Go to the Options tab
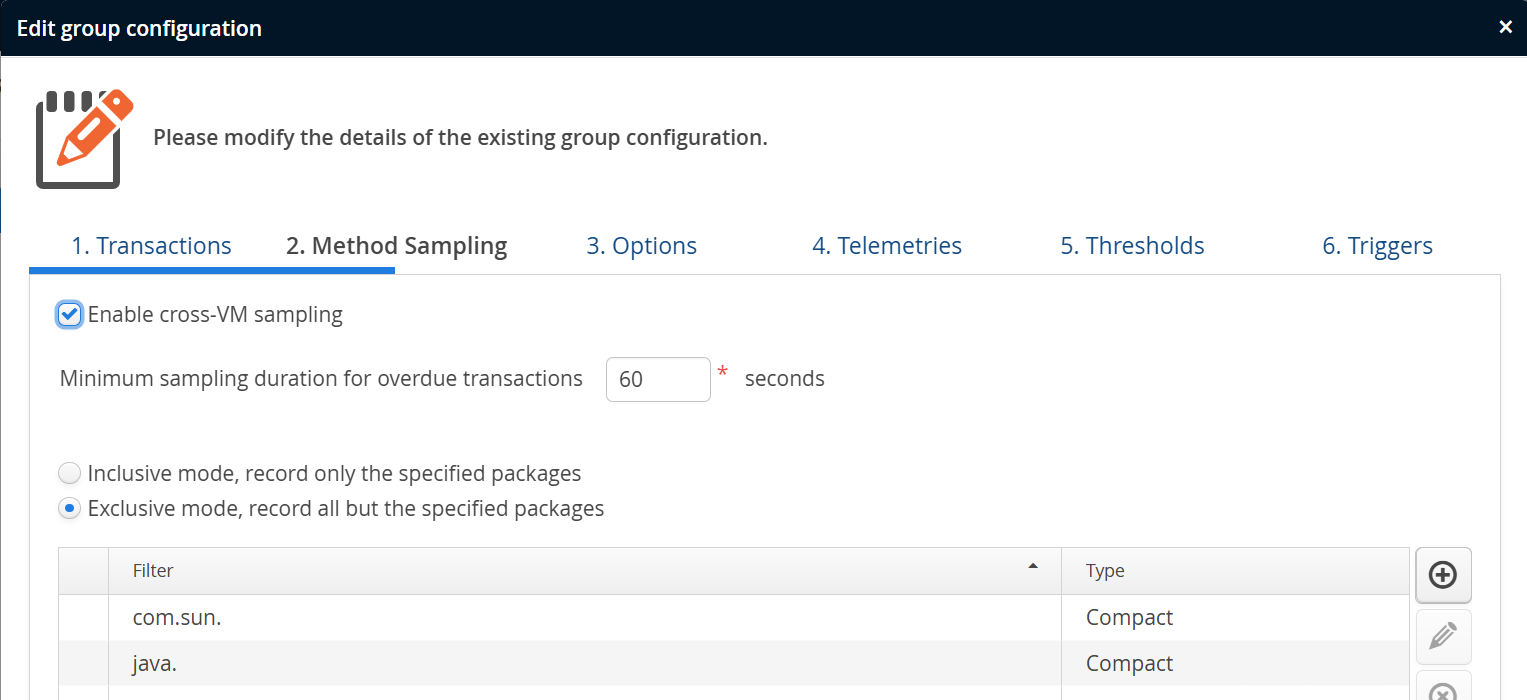 click(x=641, y=246)
